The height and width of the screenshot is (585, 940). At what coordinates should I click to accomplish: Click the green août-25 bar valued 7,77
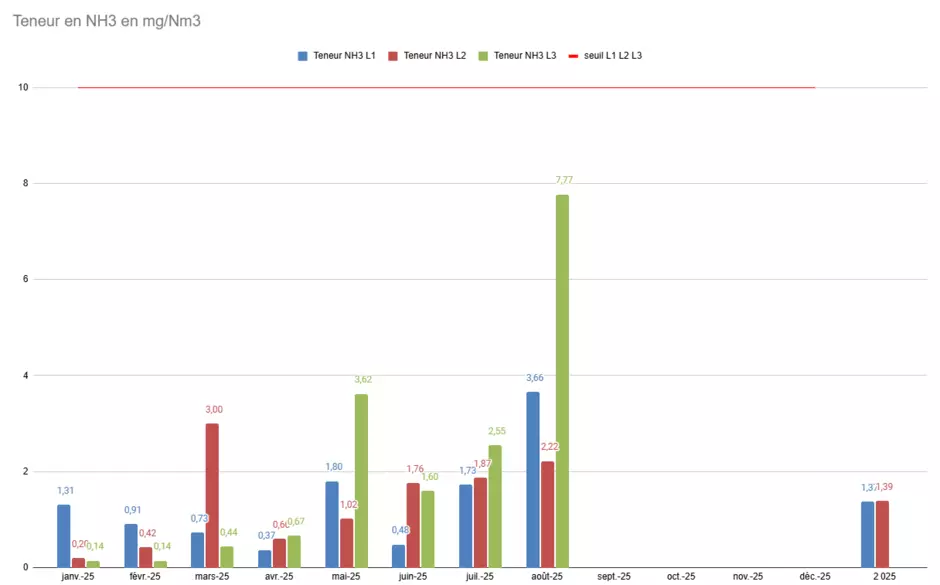562,380
